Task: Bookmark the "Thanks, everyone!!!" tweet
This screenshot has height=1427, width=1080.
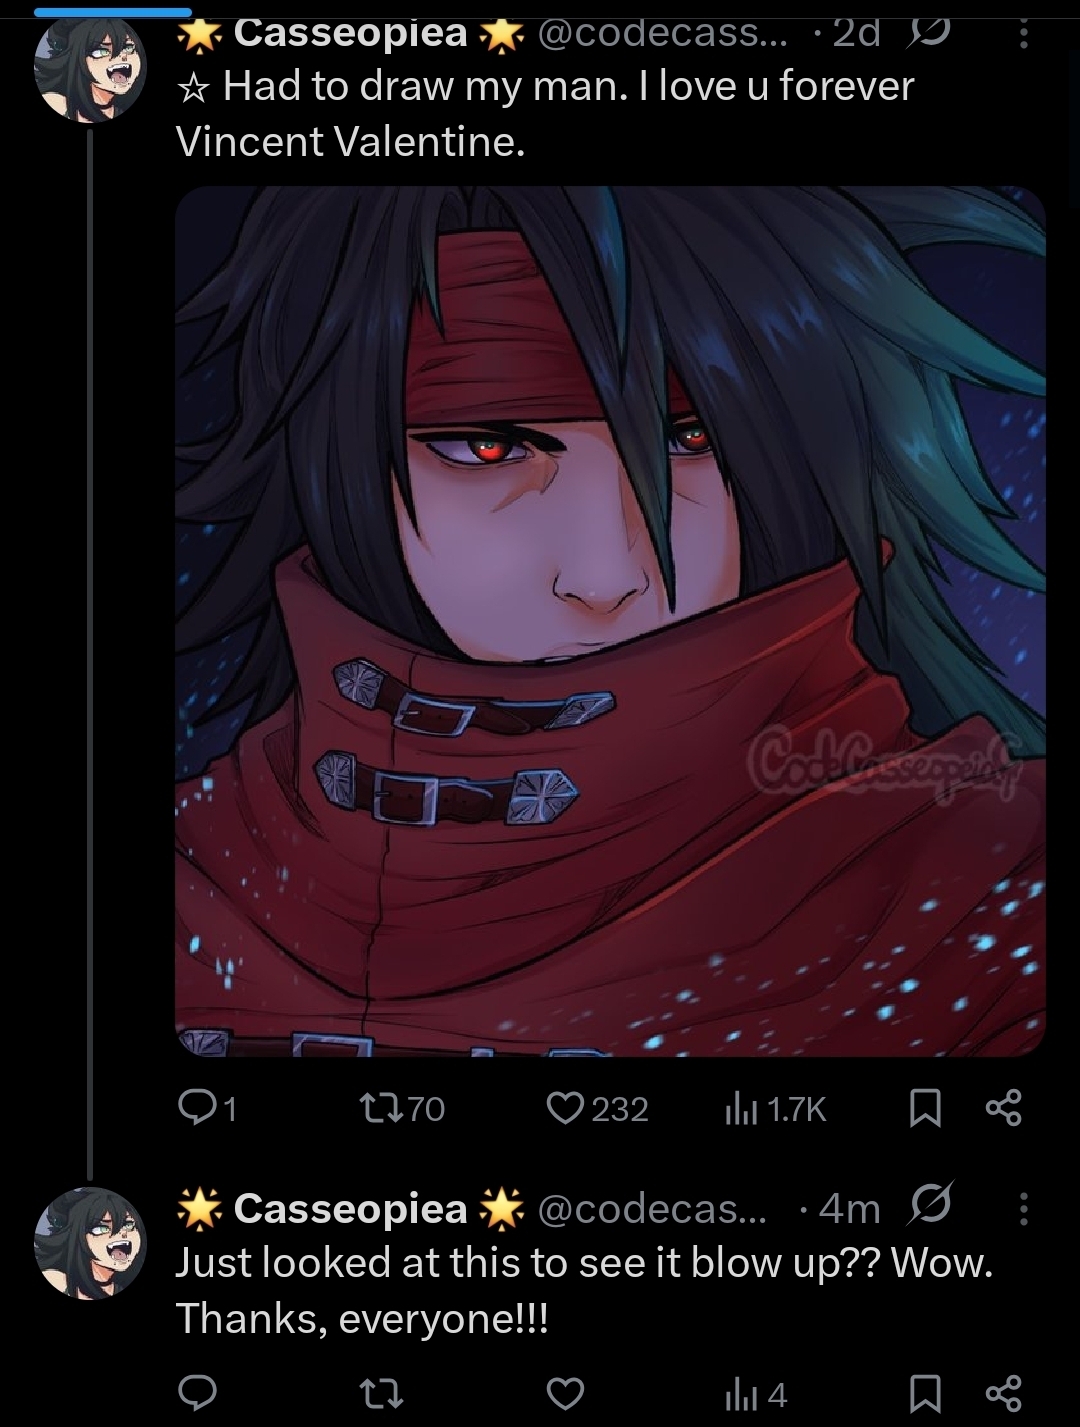Action: coord(925,1392)
